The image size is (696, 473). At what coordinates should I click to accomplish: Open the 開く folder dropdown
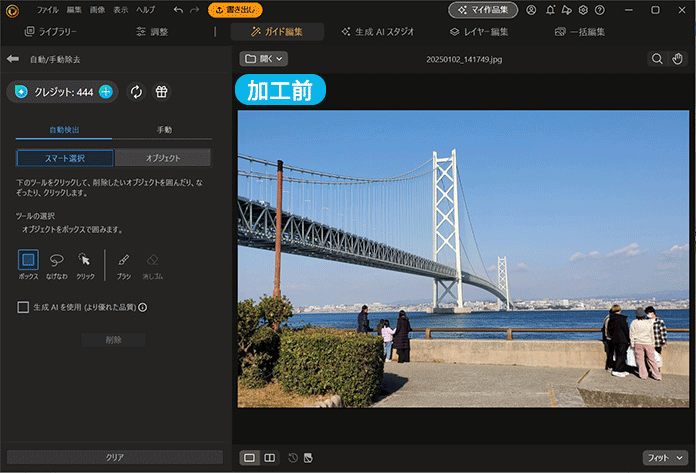pos(264,59)
